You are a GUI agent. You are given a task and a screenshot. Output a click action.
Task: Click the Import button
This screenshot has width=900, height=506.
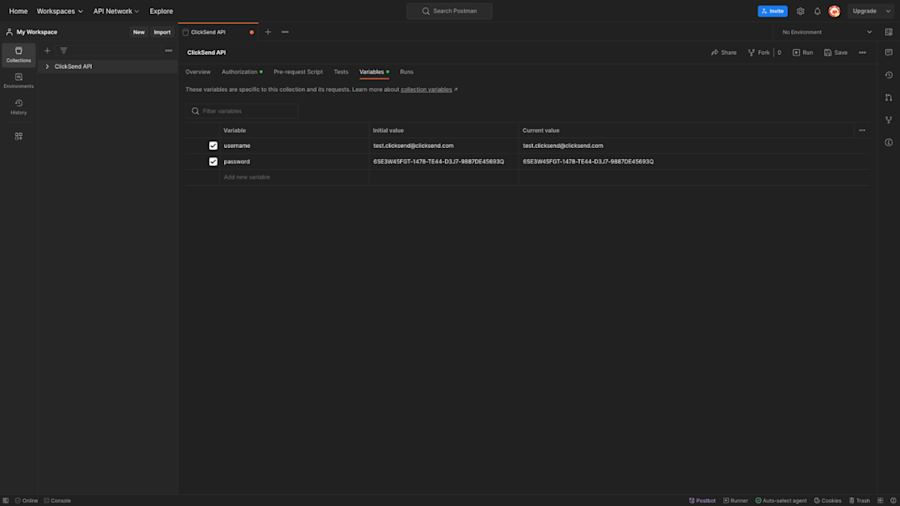[x=162, y=32]
